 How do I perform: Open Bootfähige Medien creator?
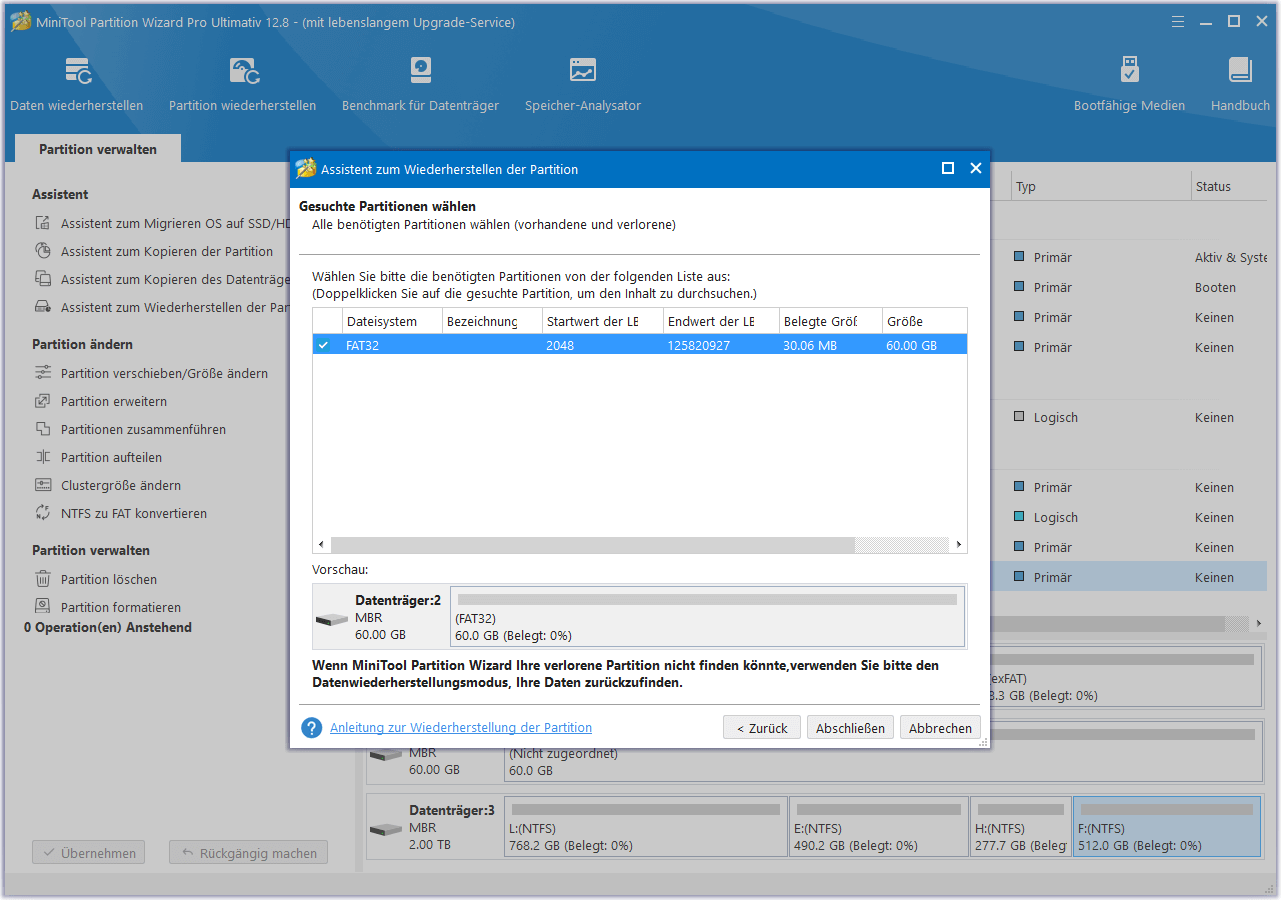(1129, 84)
